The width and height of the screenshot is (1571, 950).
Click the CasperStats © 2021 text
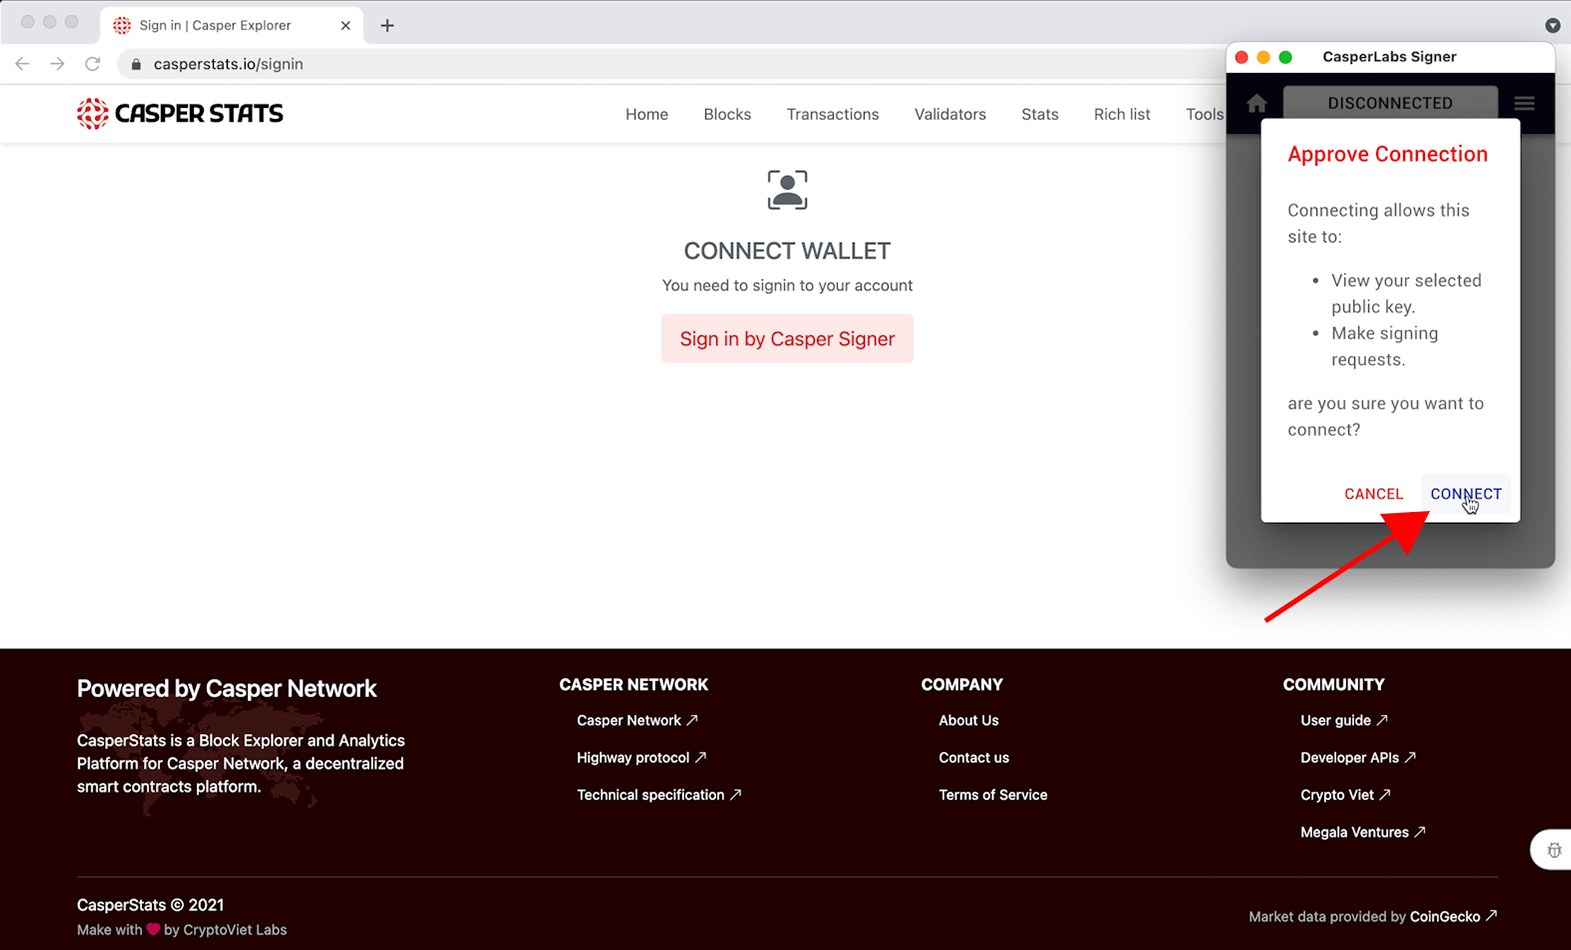click(x=150, y=905)
